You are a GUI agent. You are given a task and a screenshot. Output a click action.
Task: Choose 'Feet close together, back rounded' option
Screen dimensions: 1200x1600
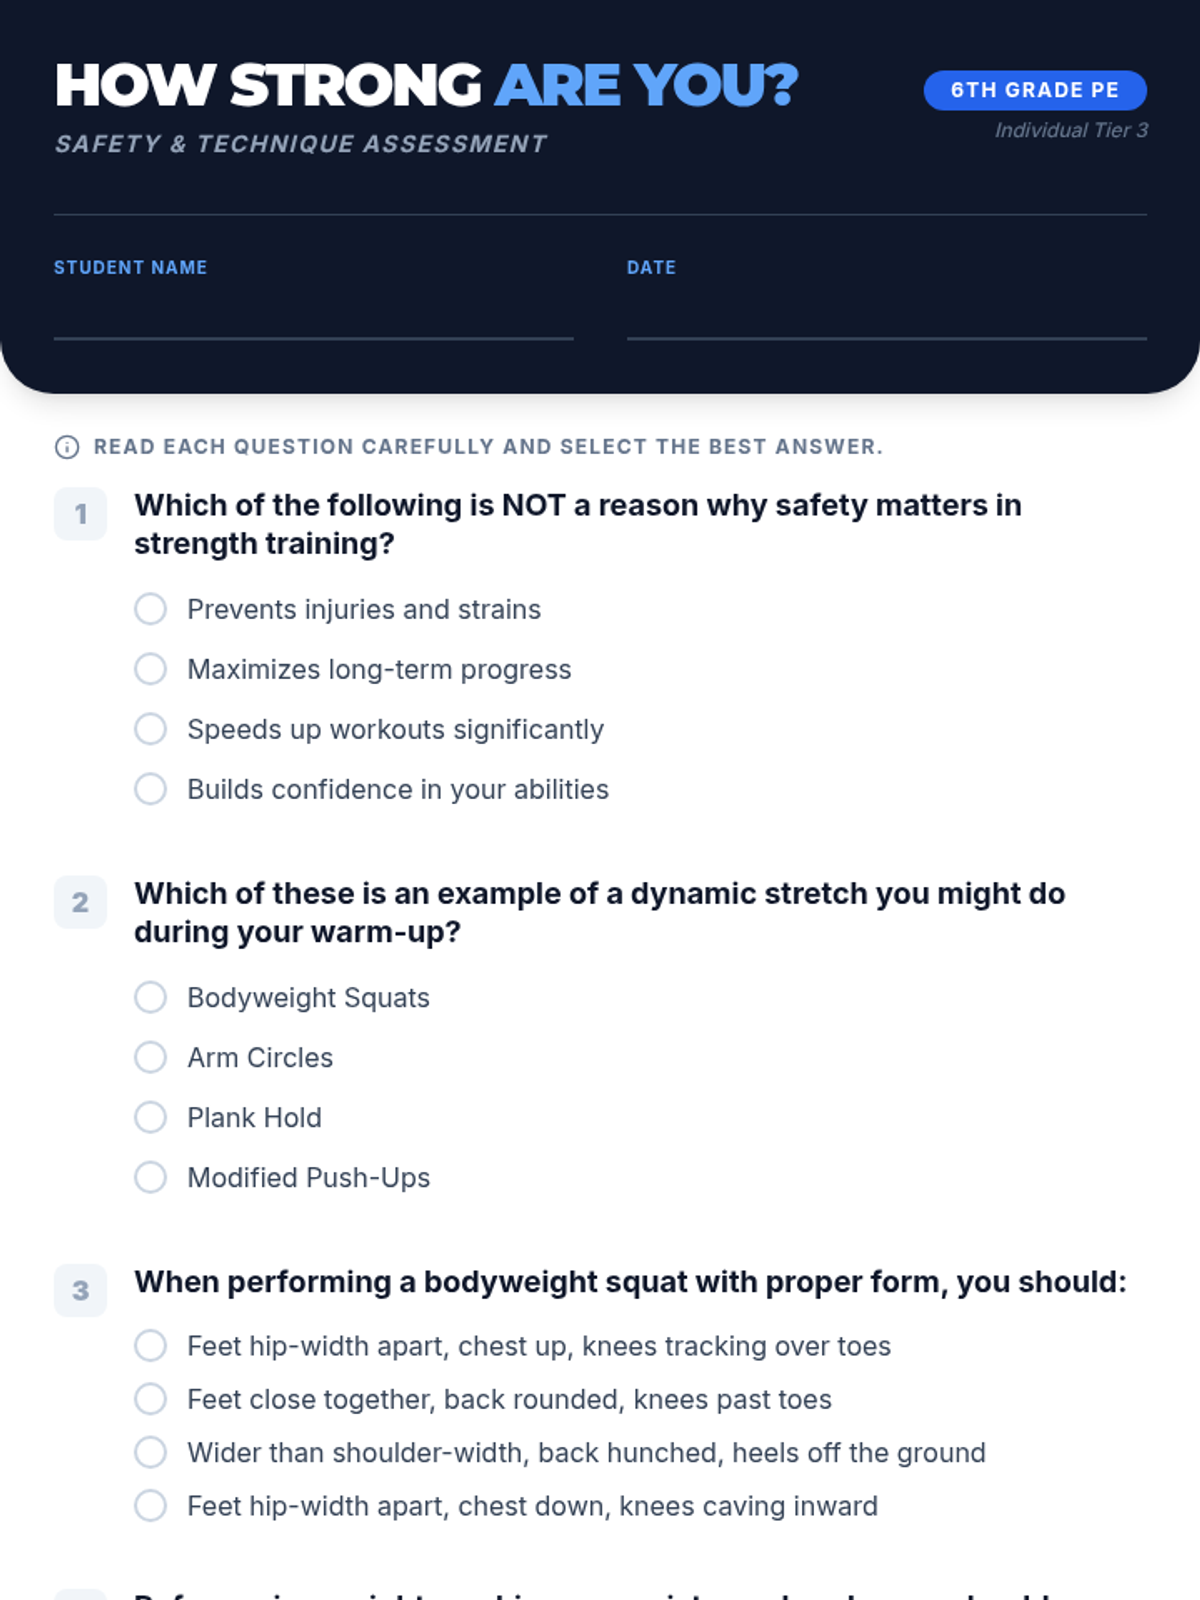click(x=151, y=1399)
